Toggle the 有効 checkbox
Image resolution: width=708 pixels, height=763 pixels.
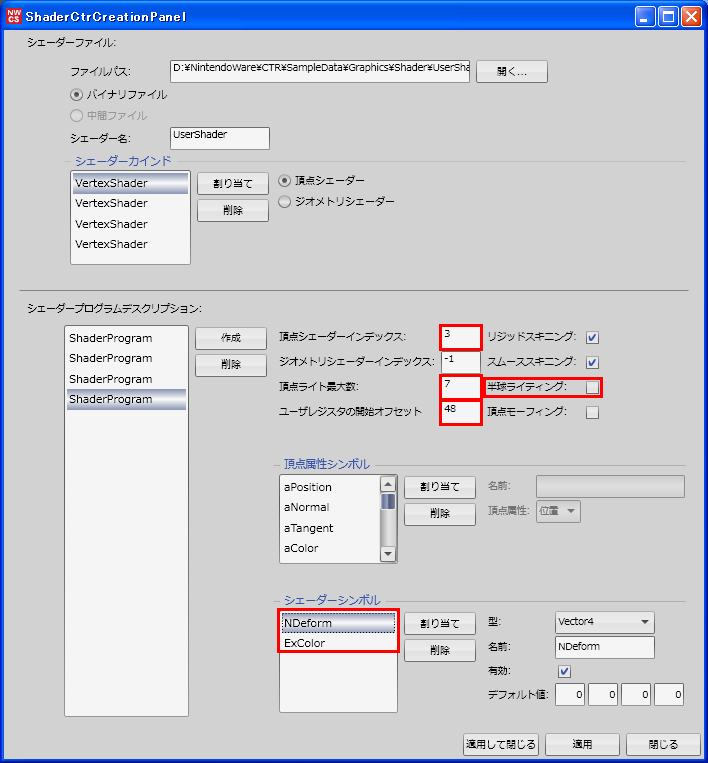click(564, 671)
